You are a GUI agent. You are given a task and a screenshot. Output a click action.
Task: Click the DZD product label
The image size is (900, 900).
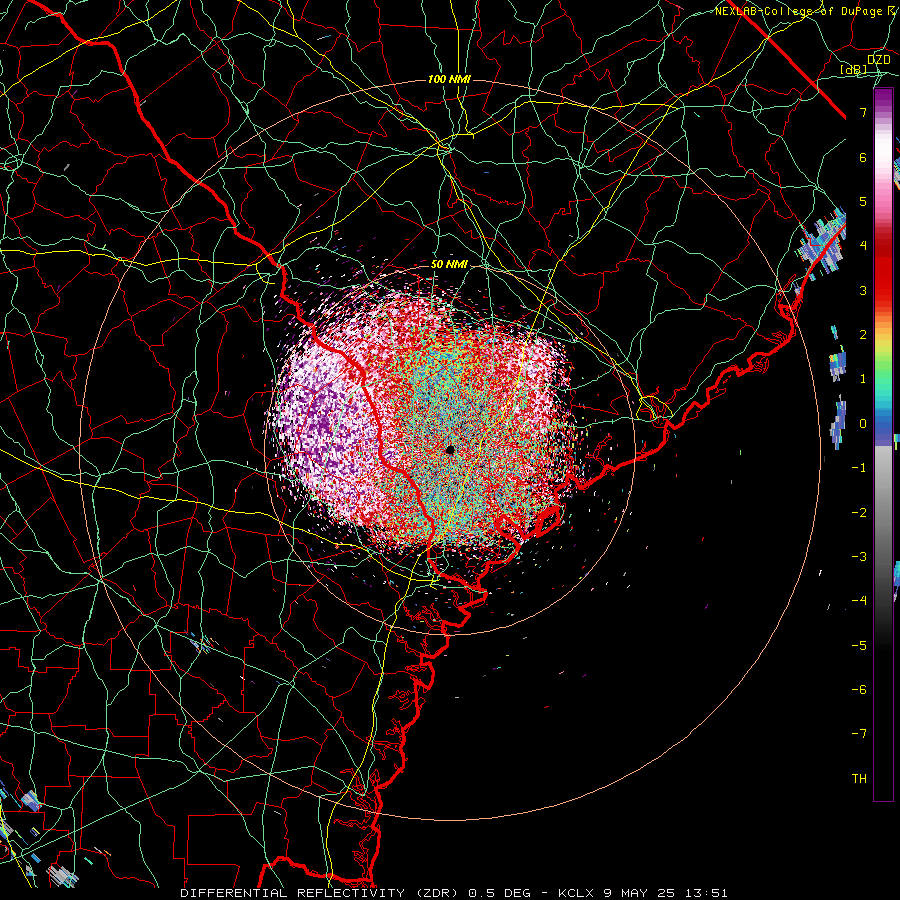pyautogui.click(x=879, y=59)
